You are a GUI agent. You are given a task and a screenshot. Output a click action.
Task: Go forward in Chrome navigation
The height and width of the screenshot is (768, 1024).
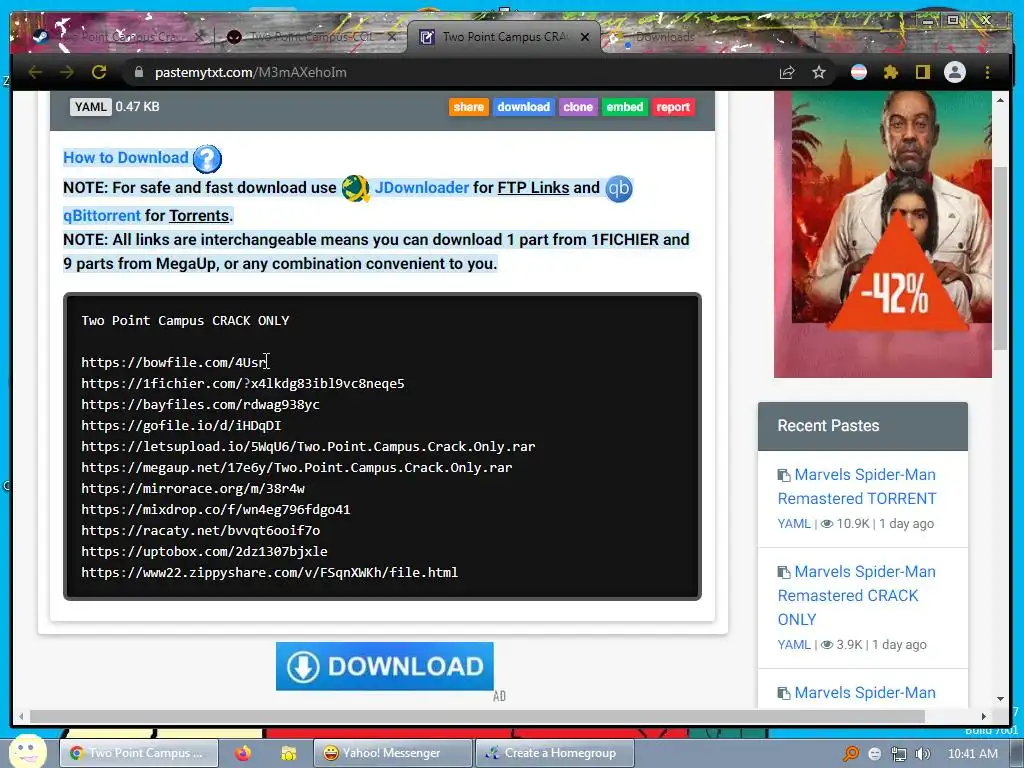[67, 72]
